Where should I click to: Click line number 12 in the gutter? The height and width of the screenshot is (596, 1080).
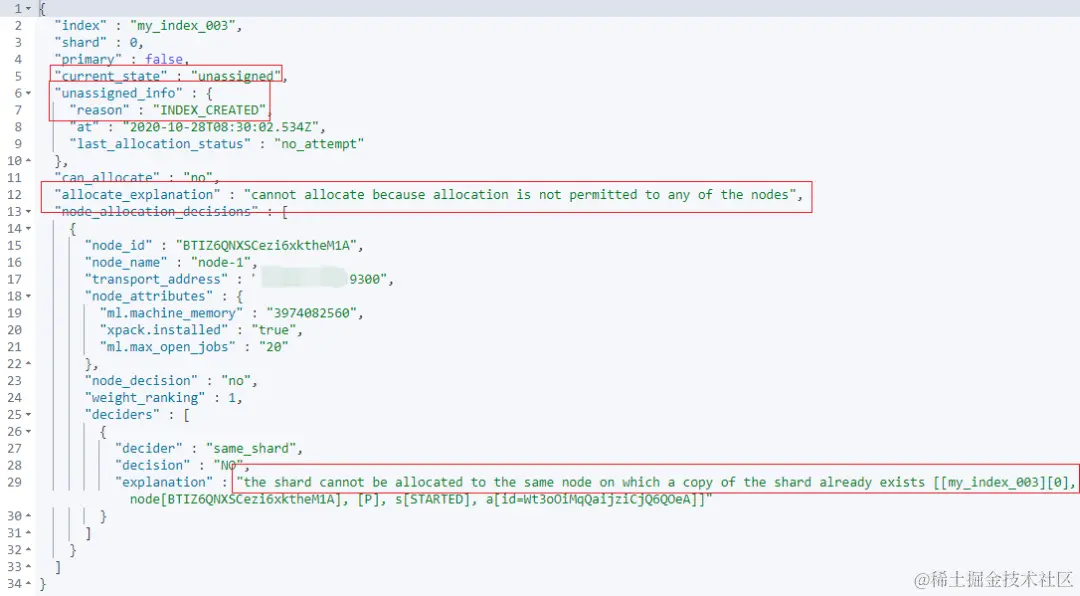pos(14,194)
